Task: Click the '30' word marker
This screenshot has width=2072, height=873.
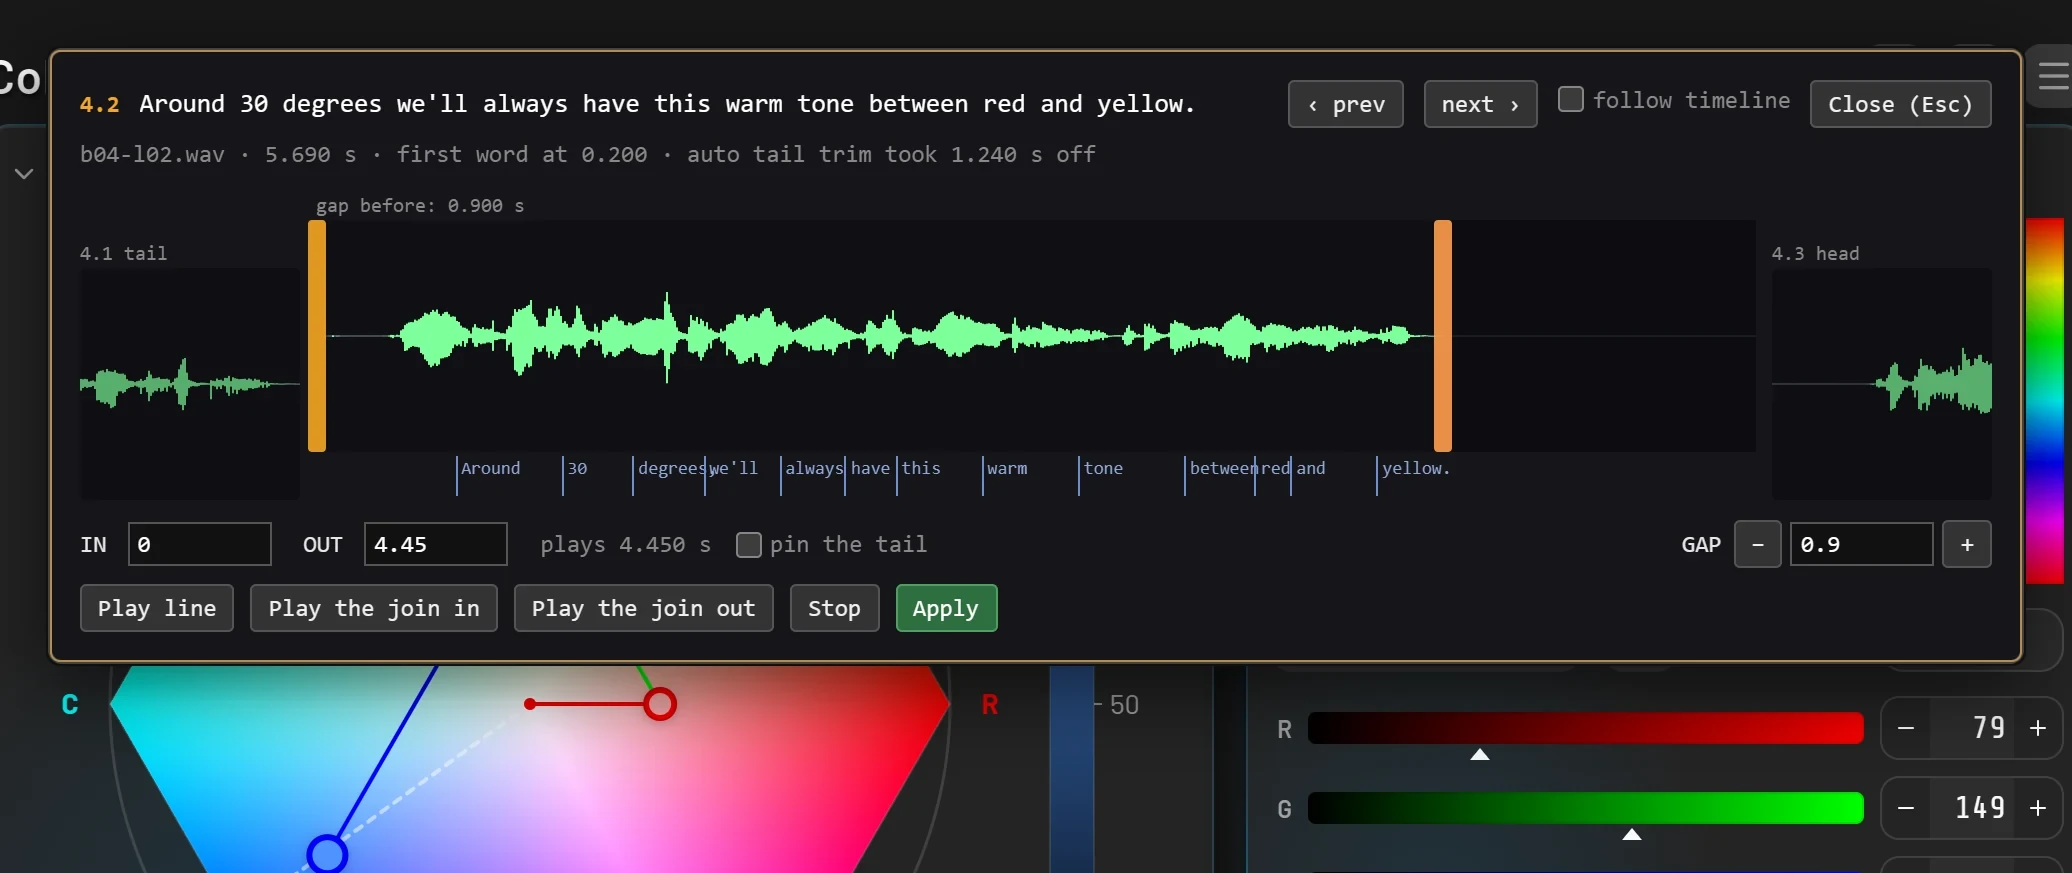Action: (x=576, y=469)
